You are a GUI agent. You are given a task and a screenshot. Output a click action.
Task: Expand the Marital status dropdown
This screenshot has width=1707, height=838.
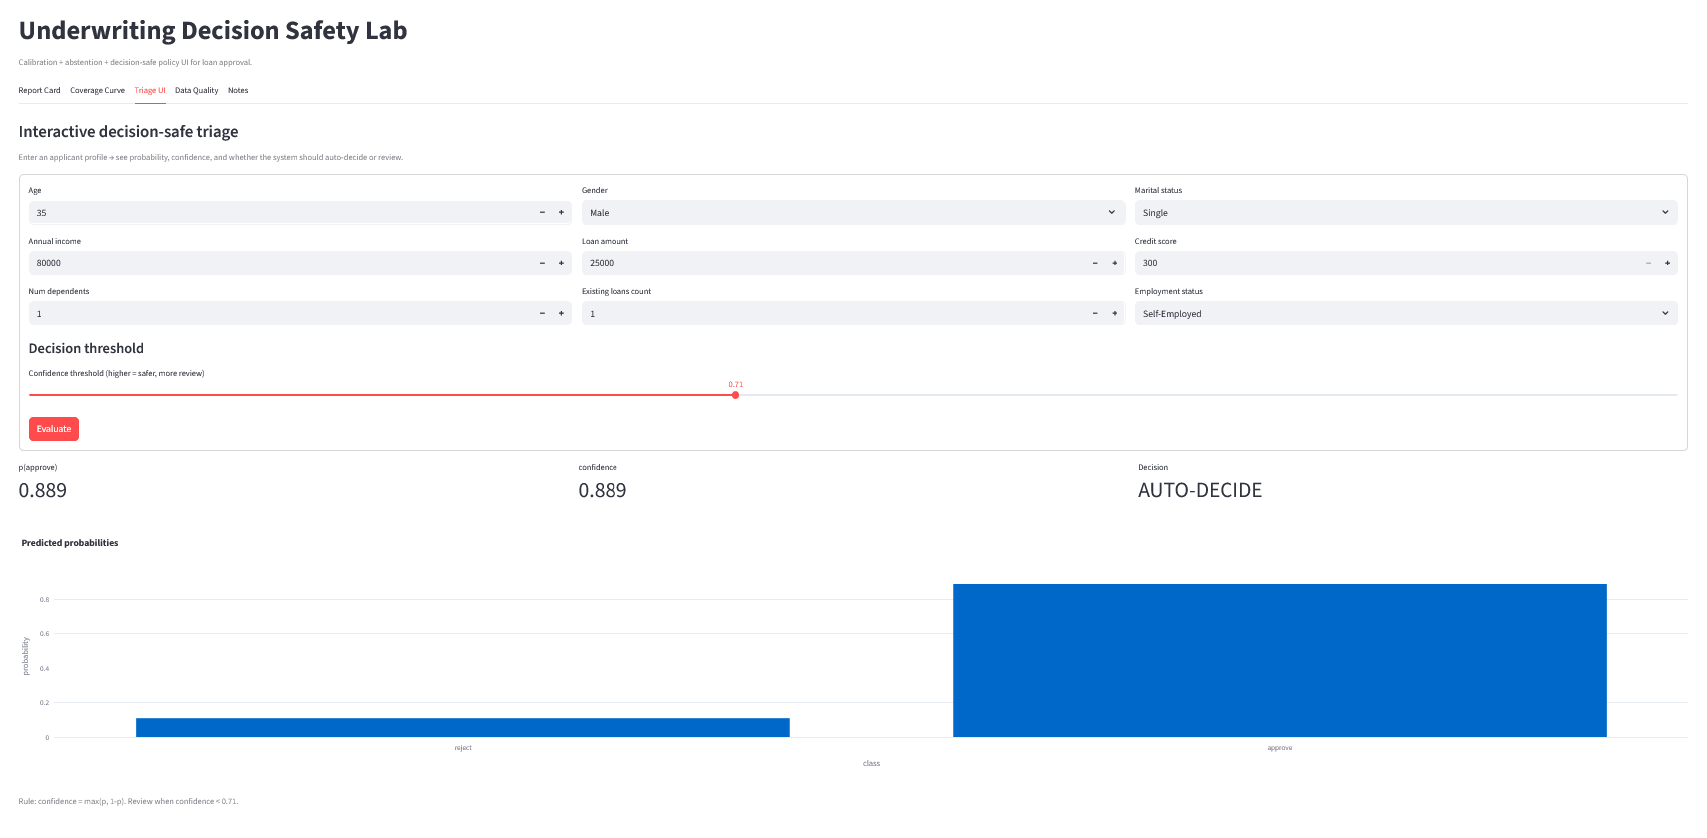coord(1406,213)
